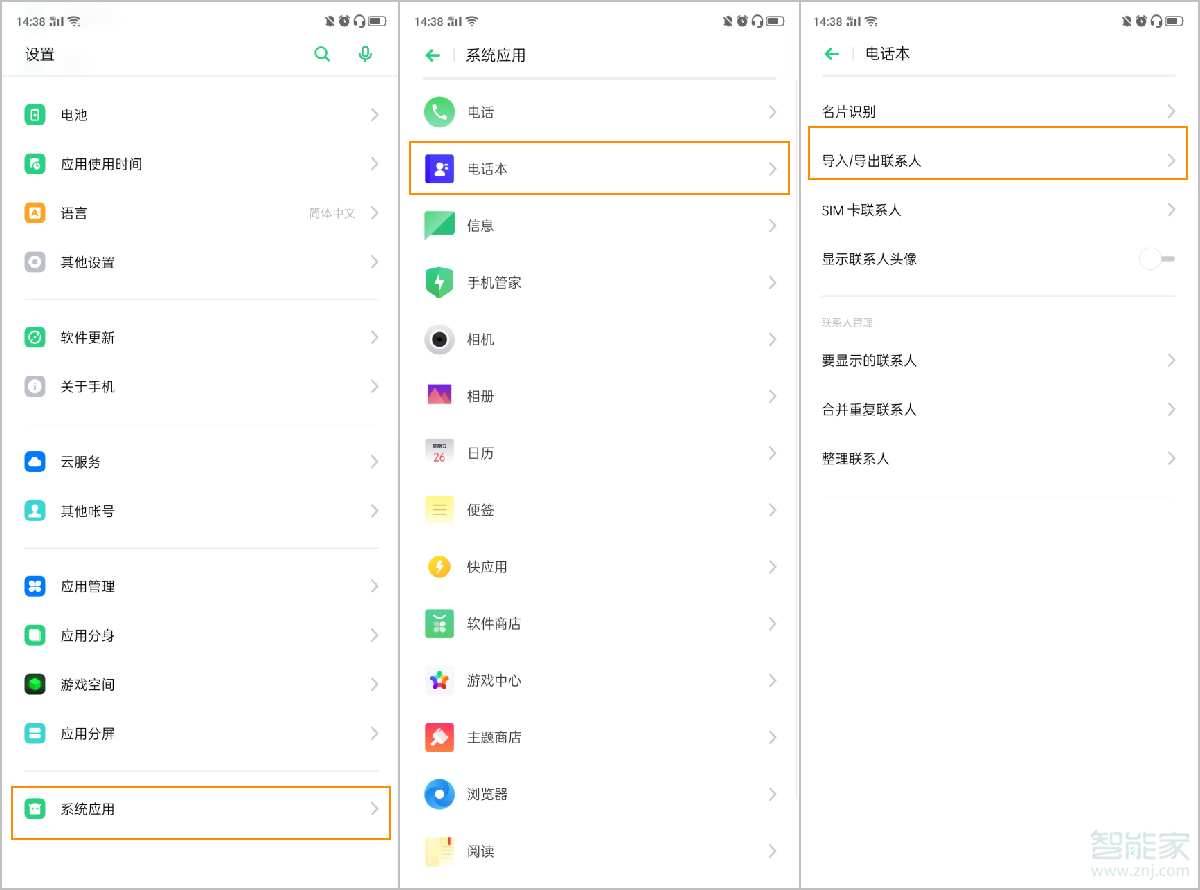Viewport: 1200px width, 890px height.
Task: Open 要显示的联系人 settings item
Action: point(997,359)
